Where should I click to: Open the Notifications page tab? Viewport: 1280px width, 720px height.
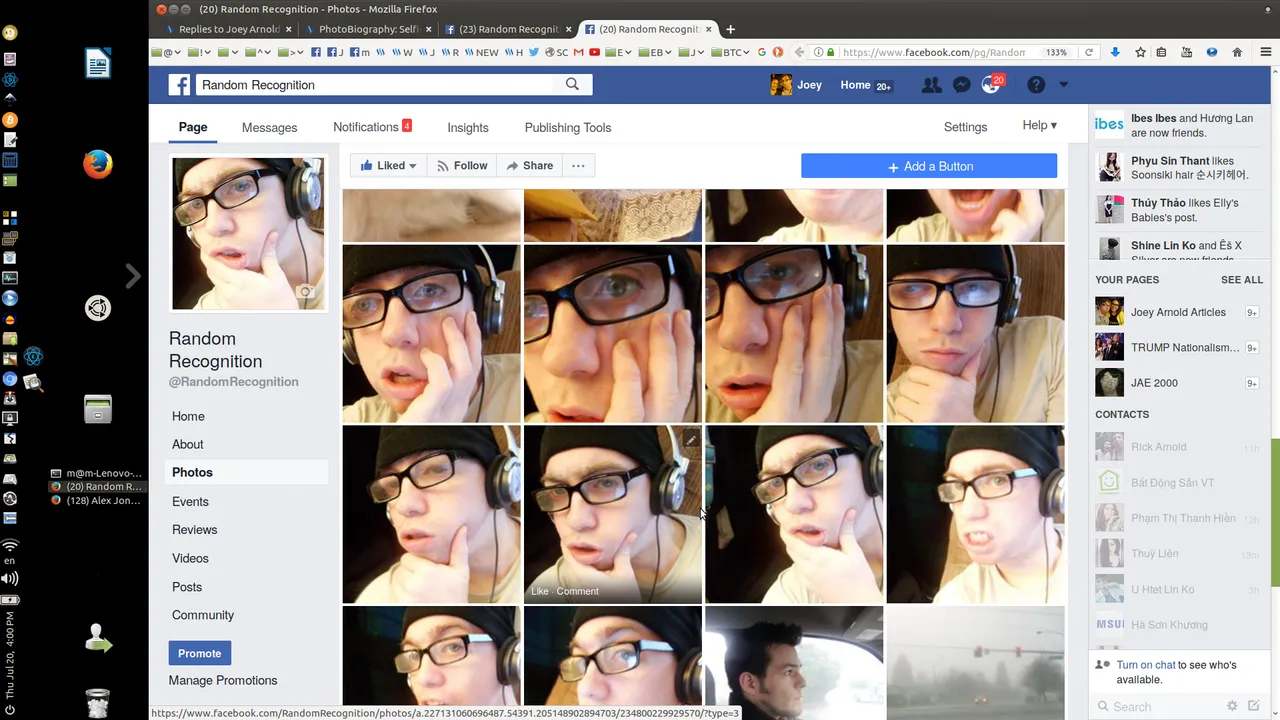tap(372, 127)
